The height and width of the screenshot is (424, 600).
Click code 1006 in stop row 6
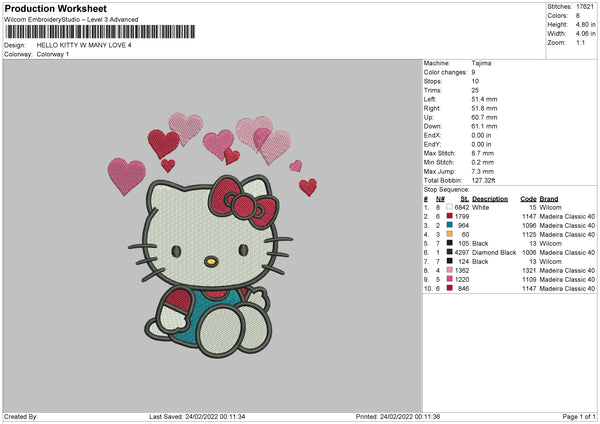pyautogui.click(x=529, y=253)
